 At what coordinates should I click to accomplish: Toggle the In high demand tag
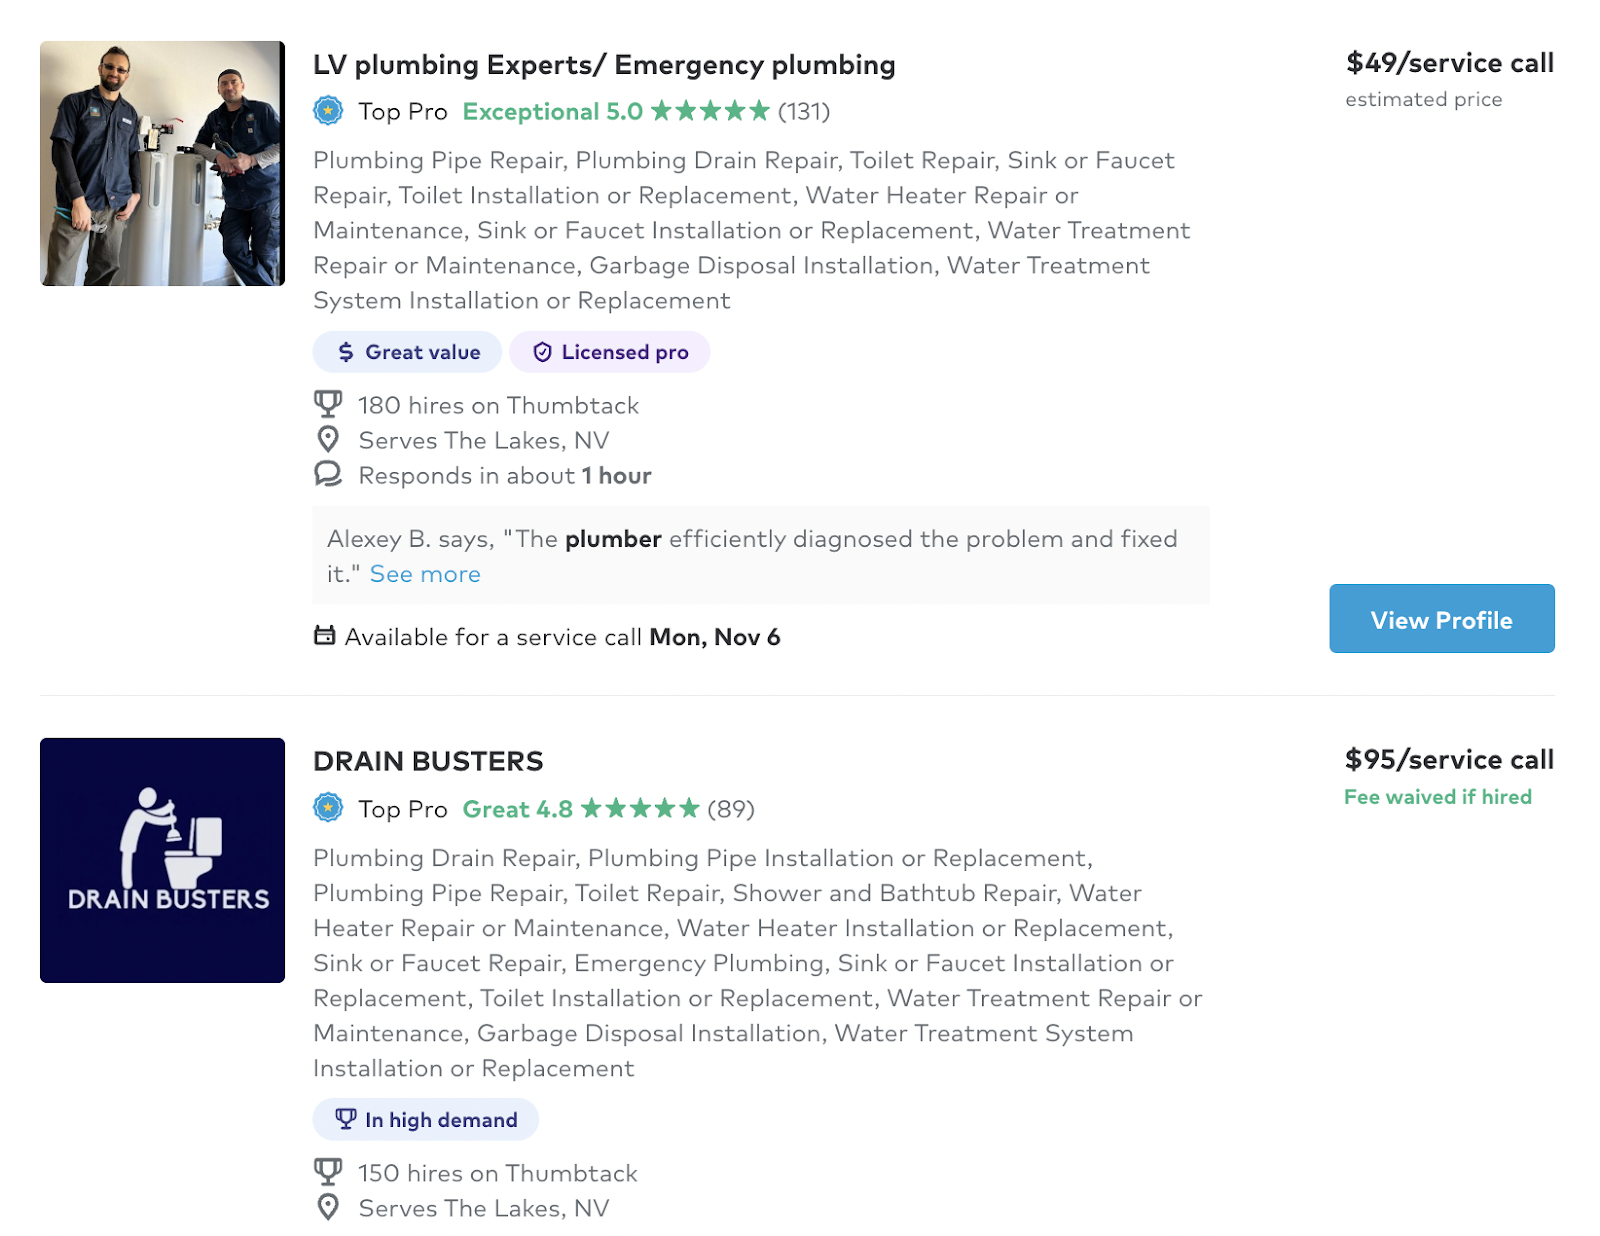tap(424, 1119)
